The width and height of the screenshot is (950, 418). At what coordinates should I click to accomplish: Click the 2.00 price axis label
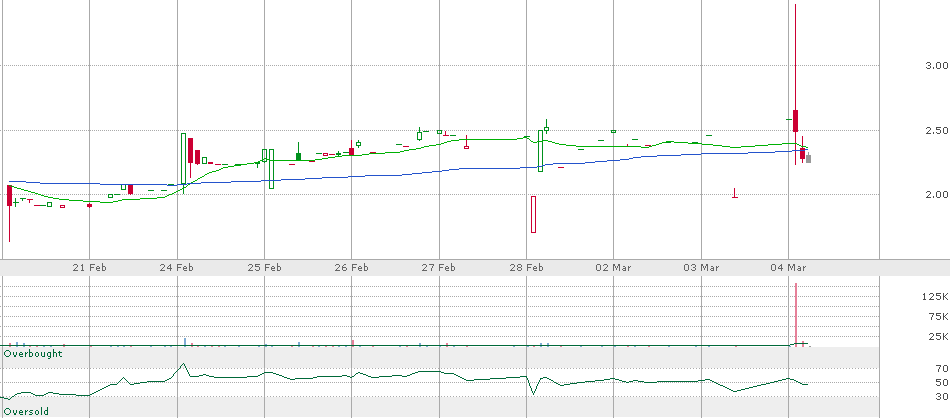coord(937,194)
